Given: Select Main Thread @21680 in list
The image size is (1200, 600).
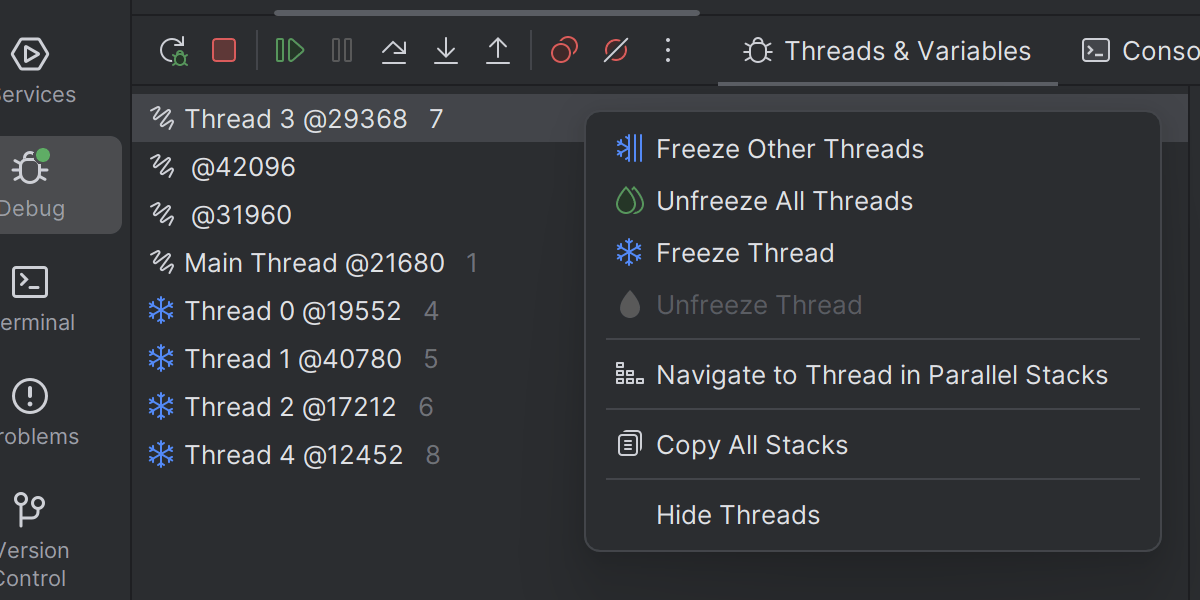Looking at the screenshot, I should pyautogui.click(x=314, y=263).
